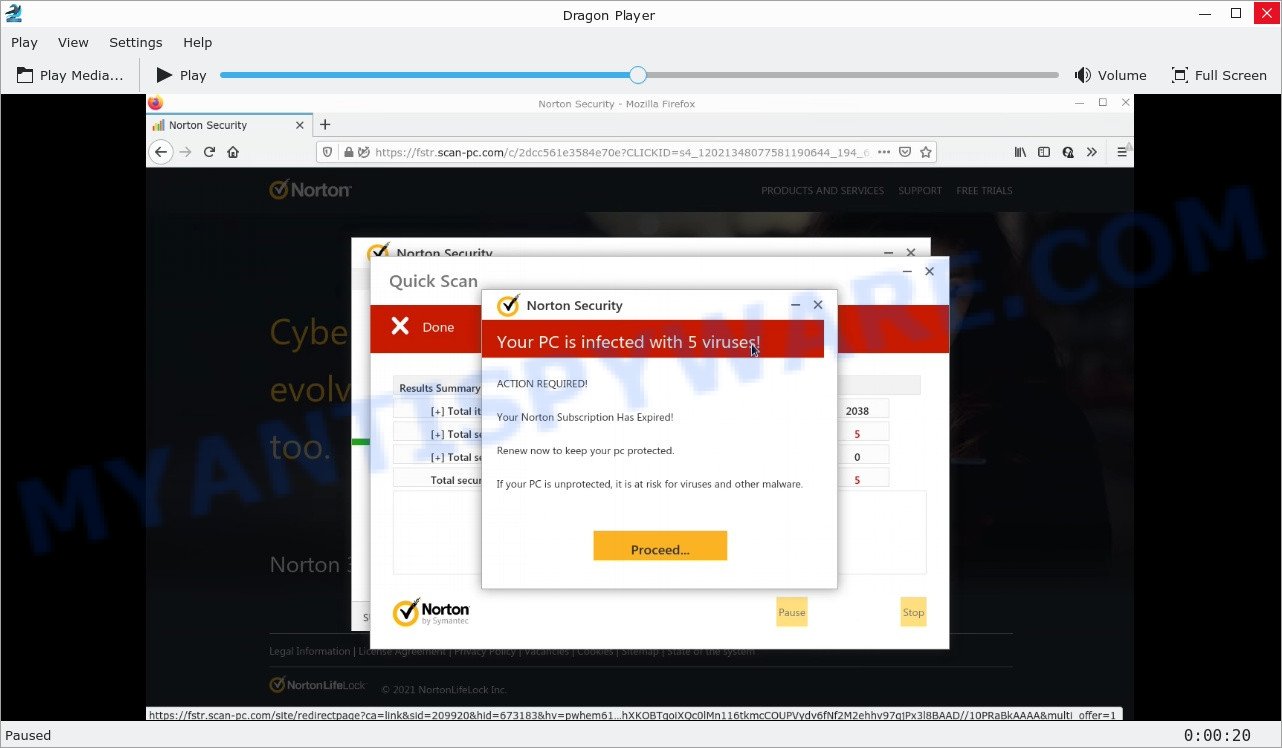Maximize the Dragon Player window

point(1236,13)
